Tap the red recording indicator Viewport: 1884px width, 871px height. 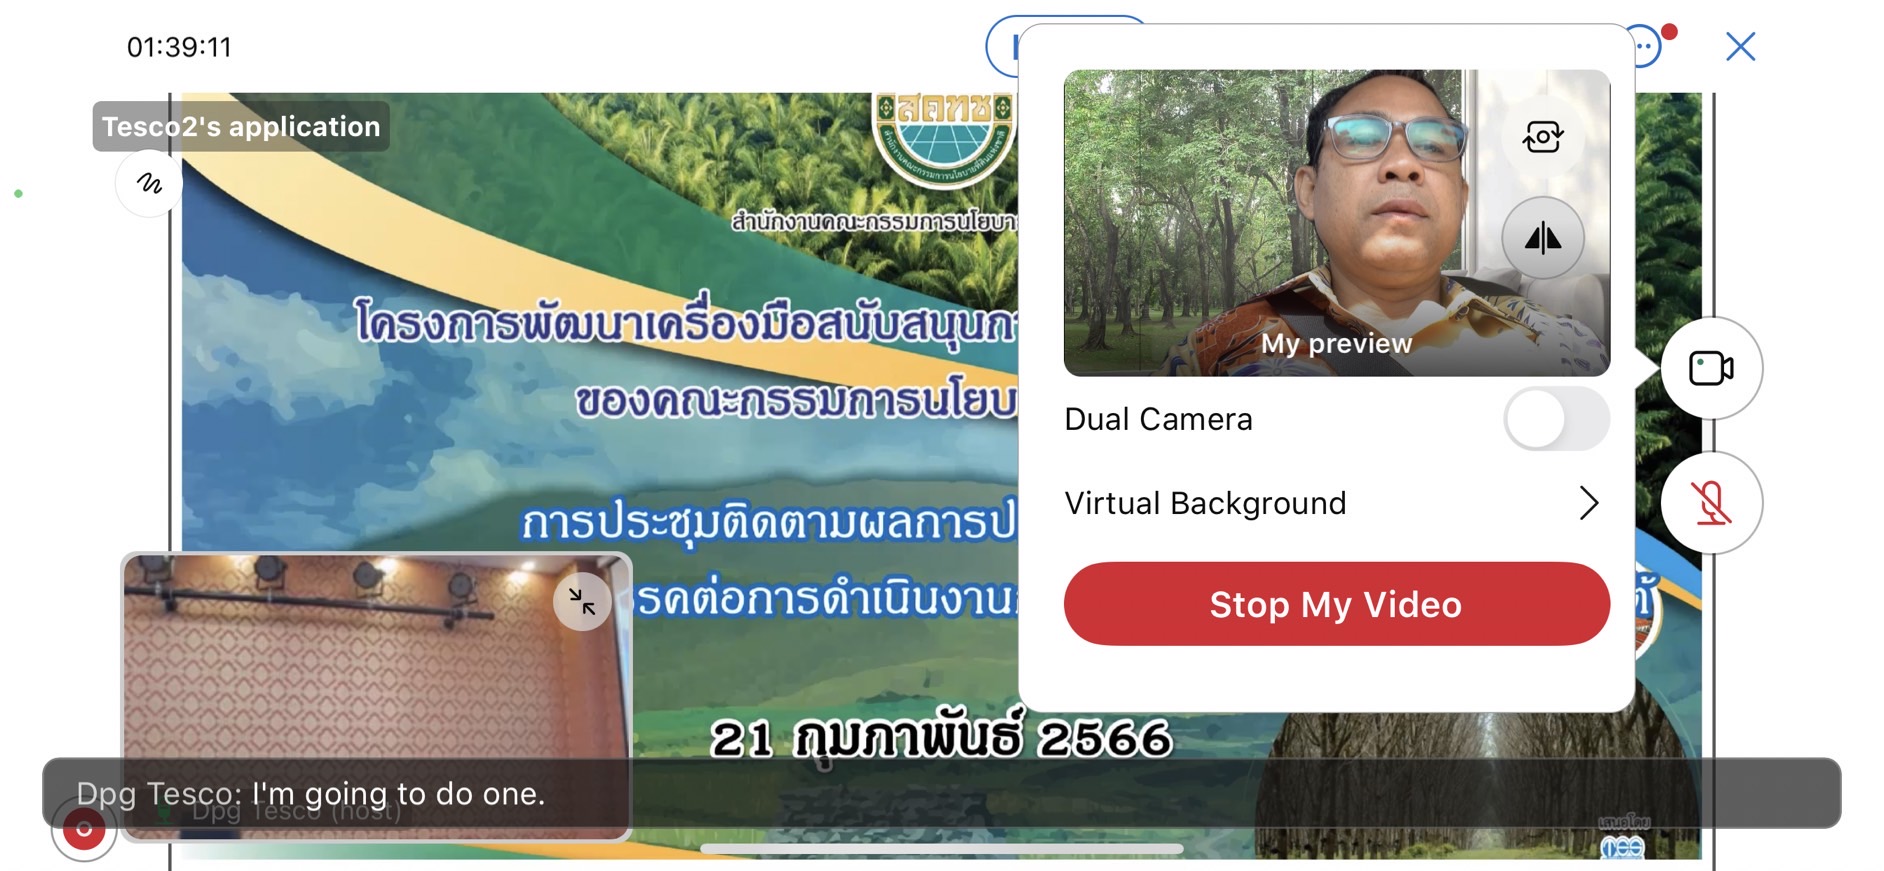(x=84, y=828)
